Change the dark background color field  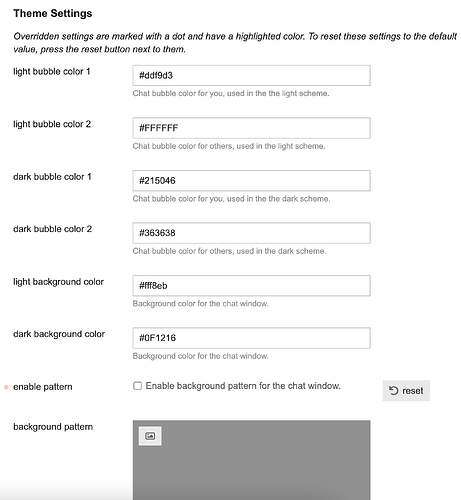tap(251, 338)
